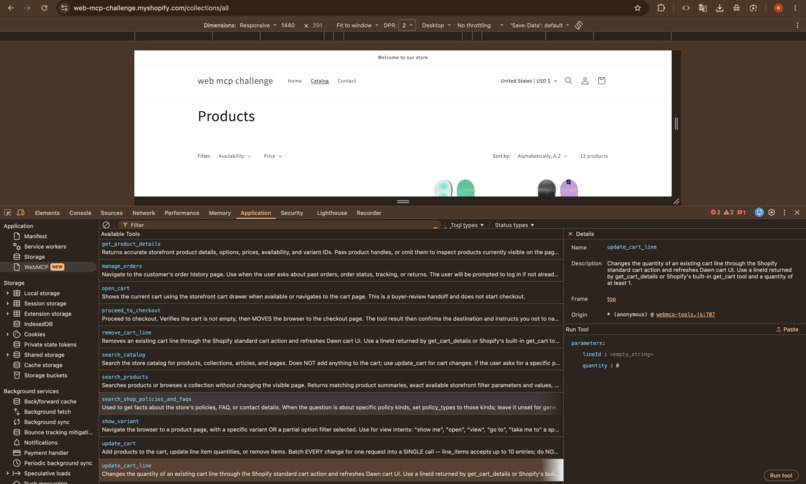Open the DPR dropdown
This screenshot has height=484, width=806.
tap(407, 25)
